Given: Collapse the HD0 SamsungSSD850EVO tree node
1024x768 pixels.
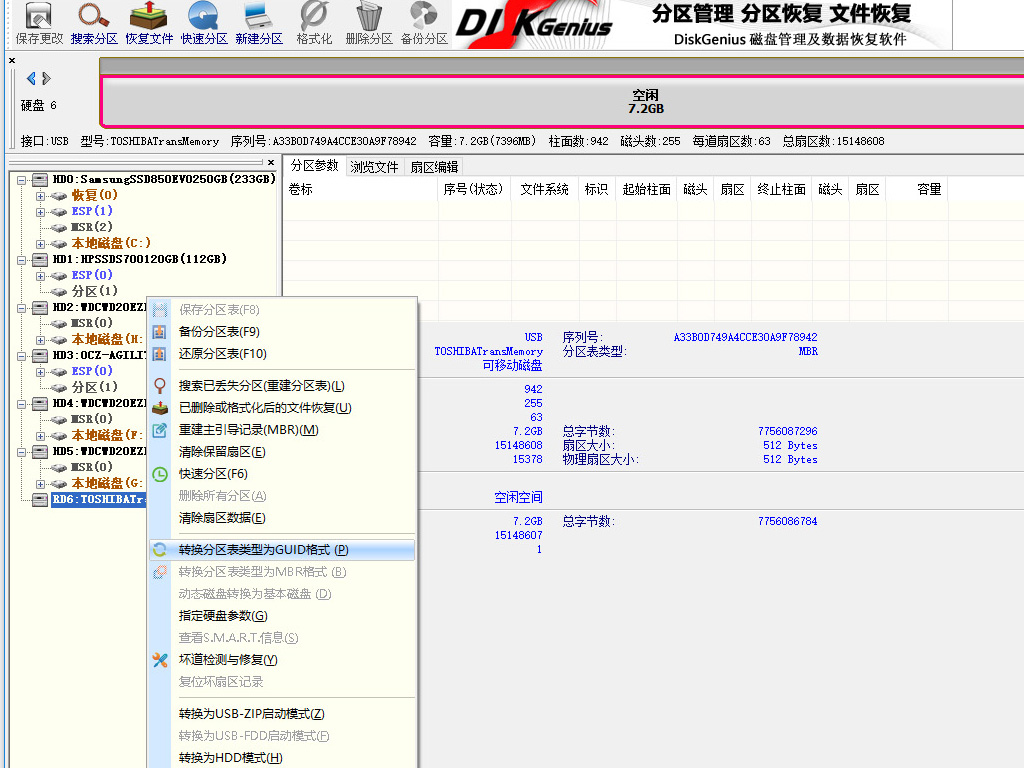Looking at the screenshot, I should coord(20,178).
